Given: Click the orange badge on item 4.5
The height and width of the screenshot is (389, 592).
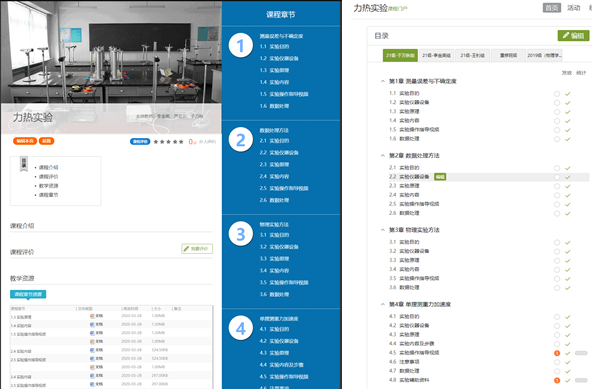Looking at the screenshot, I should pos(557,353).
